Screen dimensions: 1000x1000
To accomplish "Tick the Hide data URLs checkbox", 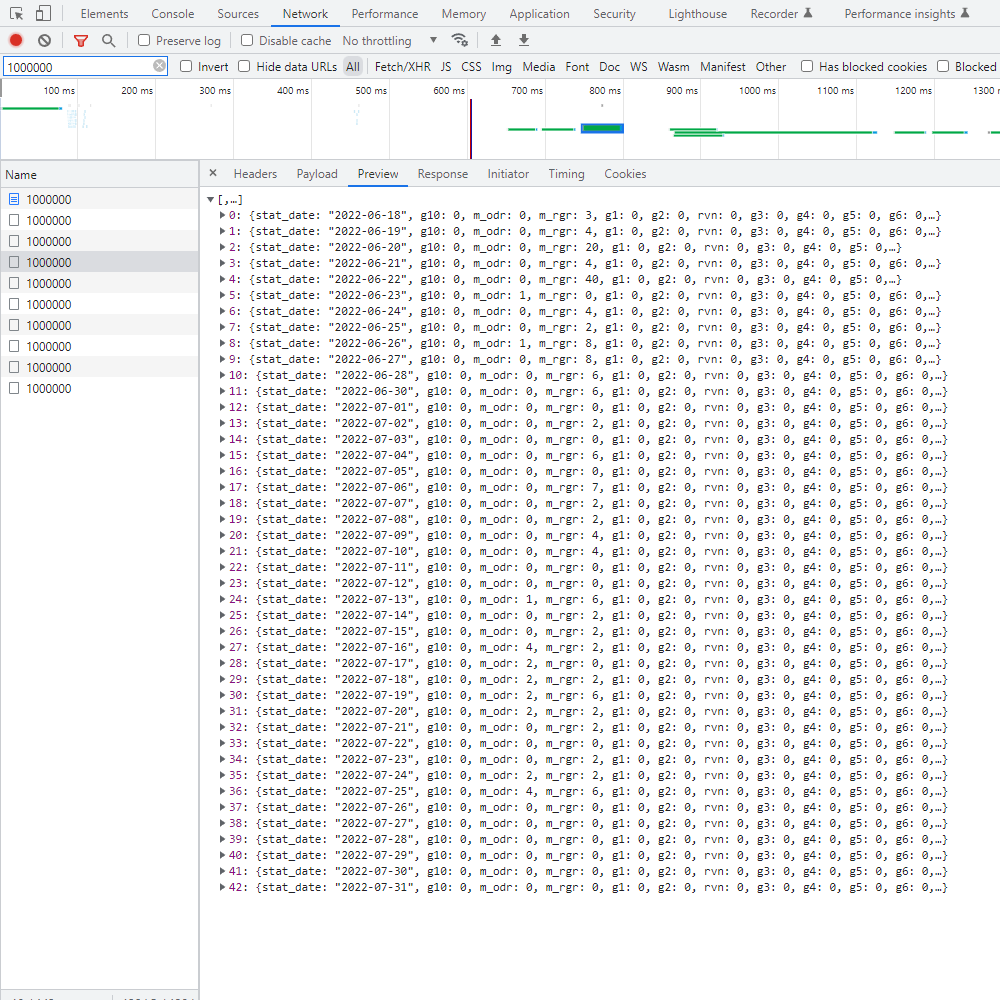I will point(244,66).
